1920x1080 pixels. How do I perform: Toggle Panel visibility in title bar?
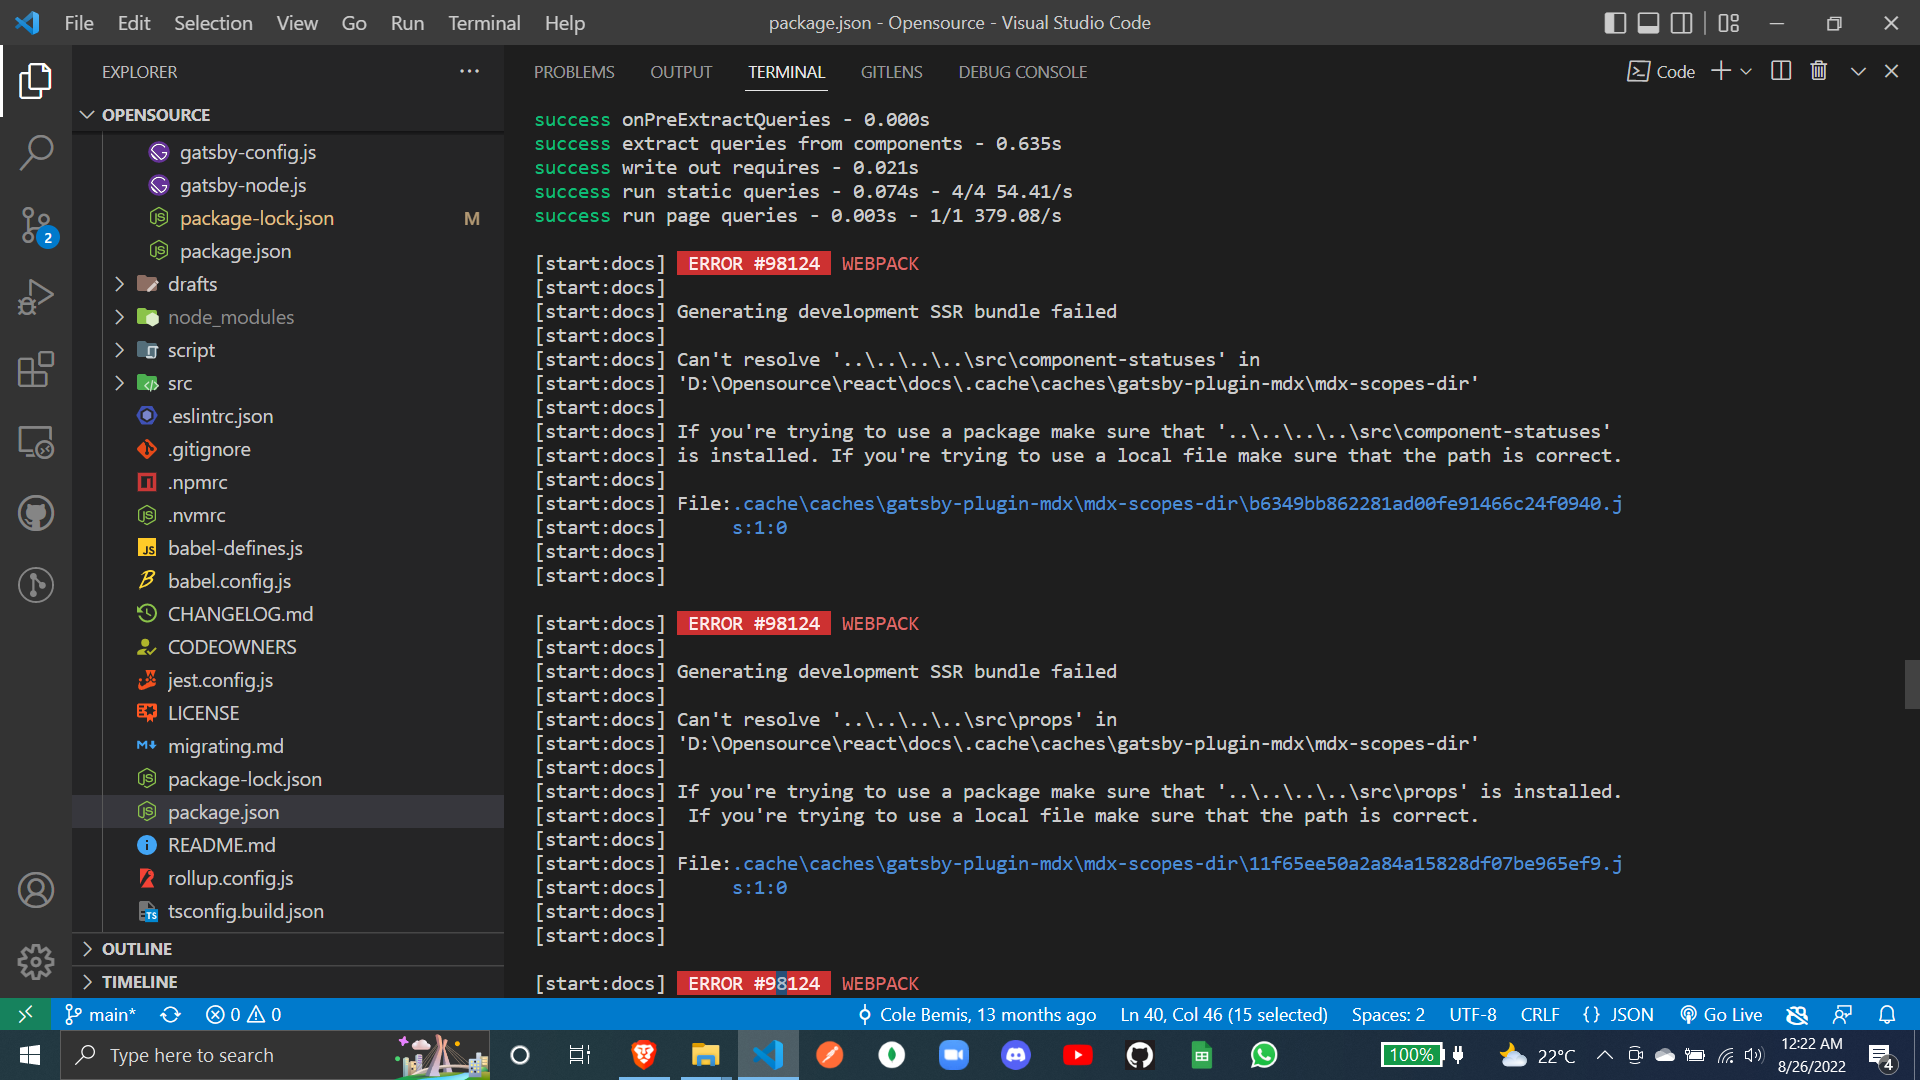point(1648,23)
